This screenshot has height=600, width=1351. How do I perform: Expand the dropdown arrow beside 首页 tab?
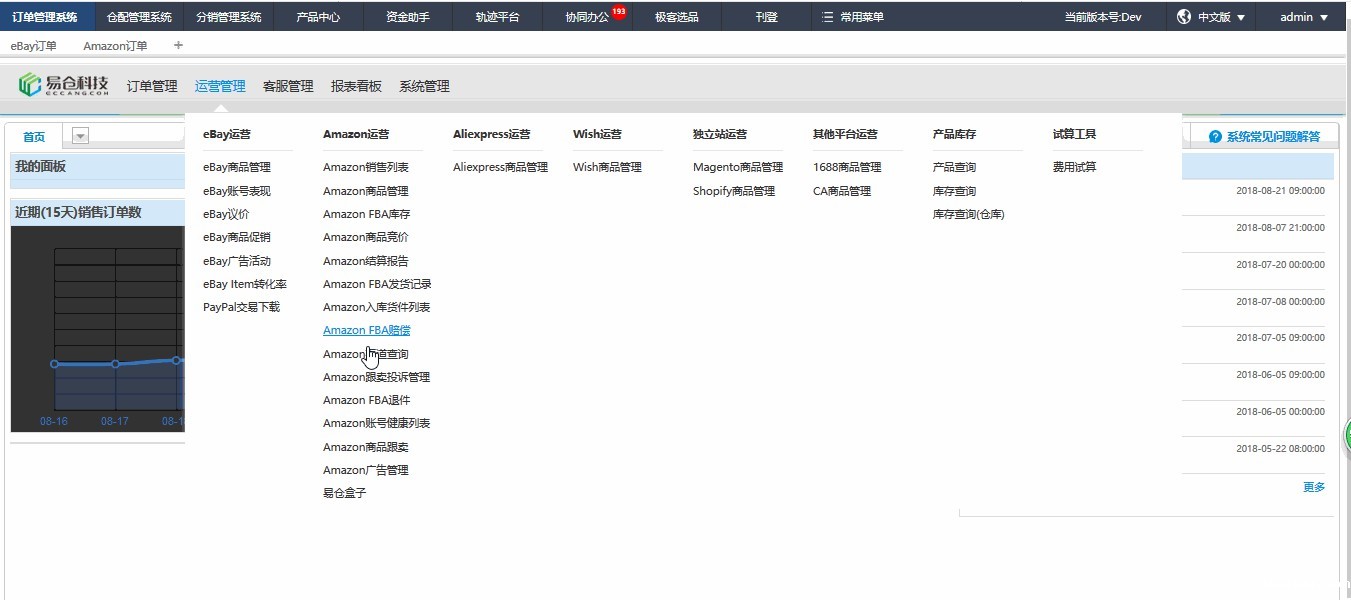click(x=81, y=137)
